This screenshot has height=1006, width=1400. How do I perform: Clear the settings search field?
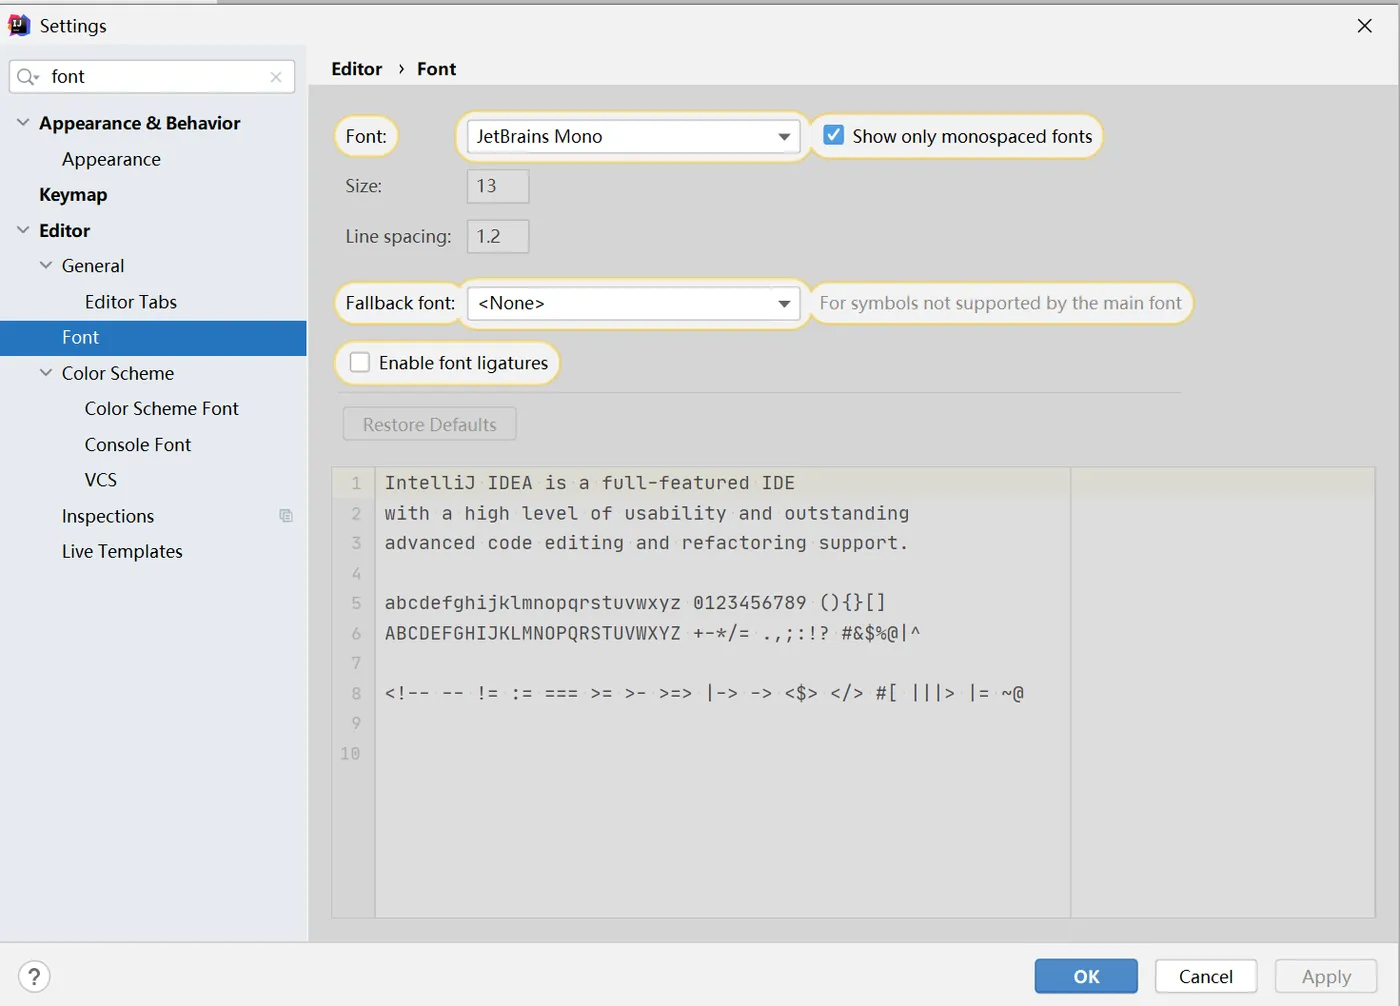click(276, 77)
